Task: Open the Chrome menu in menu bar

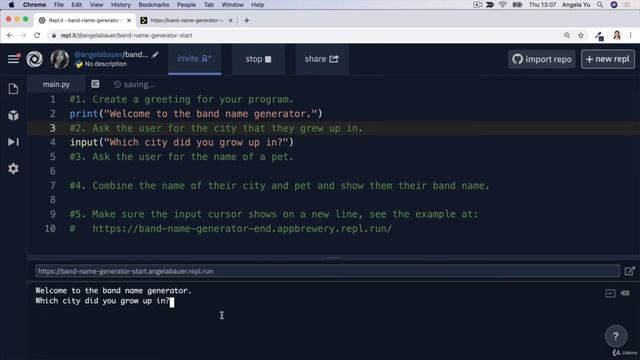Action: 34,4
